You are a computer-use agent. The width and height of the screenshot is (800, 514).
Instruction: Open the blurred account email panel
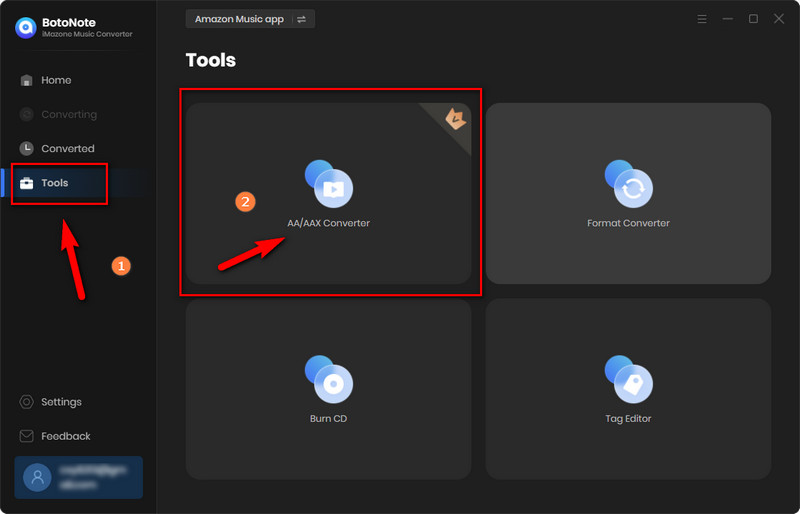point(79,477)
